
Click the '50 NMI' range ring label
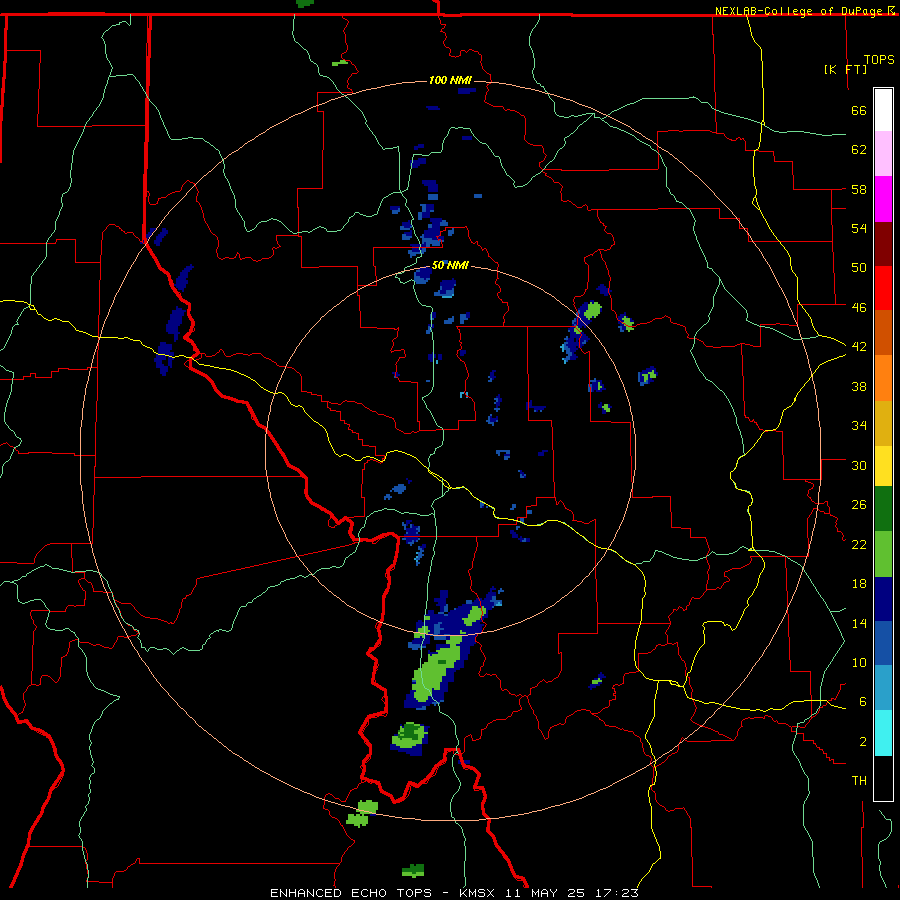(450, 265)
